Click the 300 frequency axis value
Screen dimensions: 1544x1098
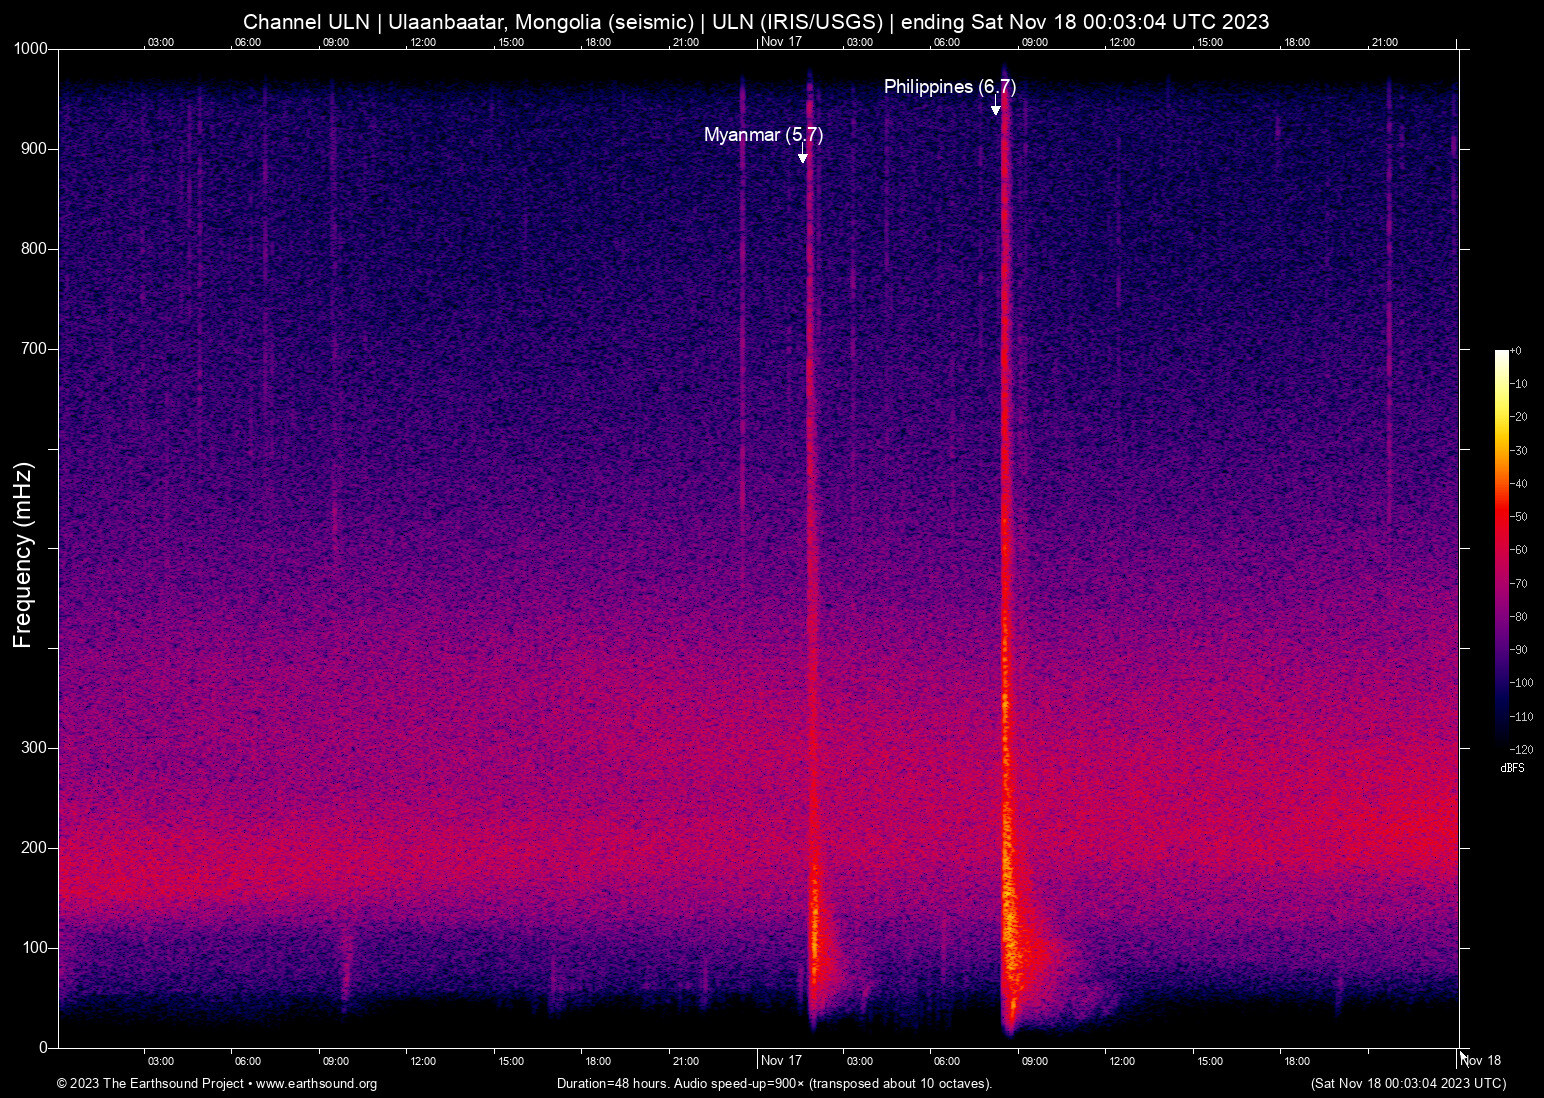35,748
